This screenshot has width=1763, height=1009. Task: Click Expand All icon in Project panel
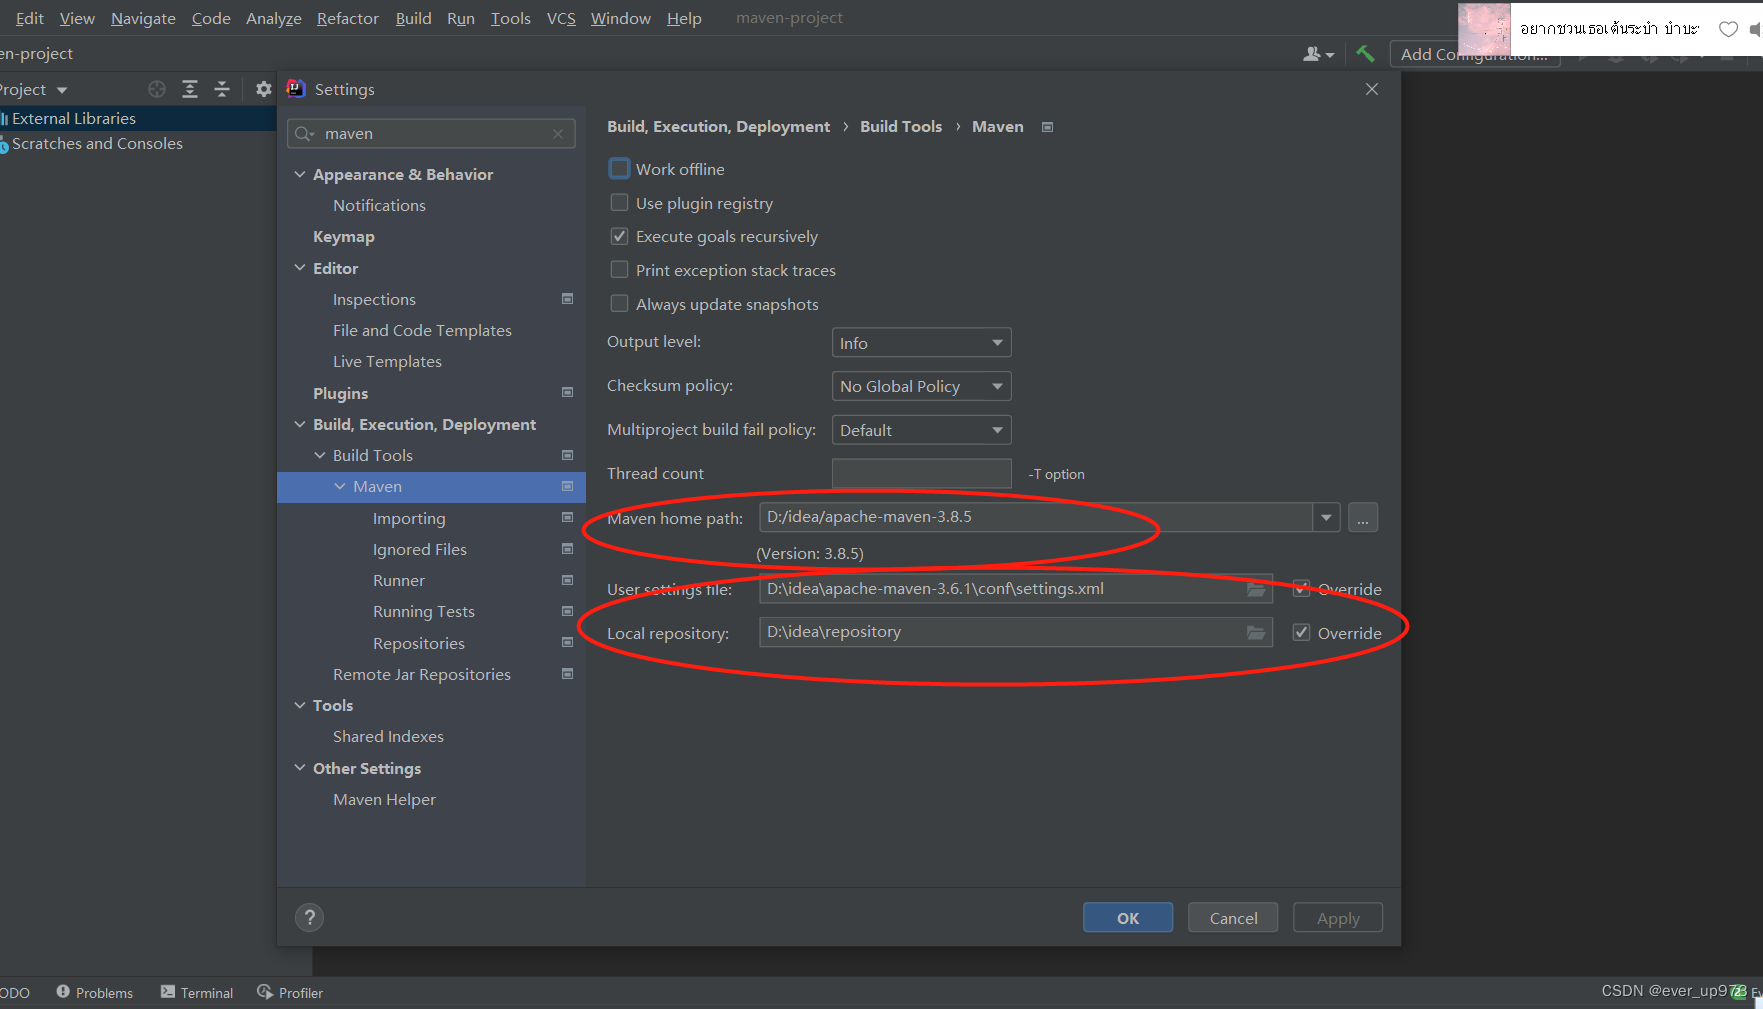(190, 89)
